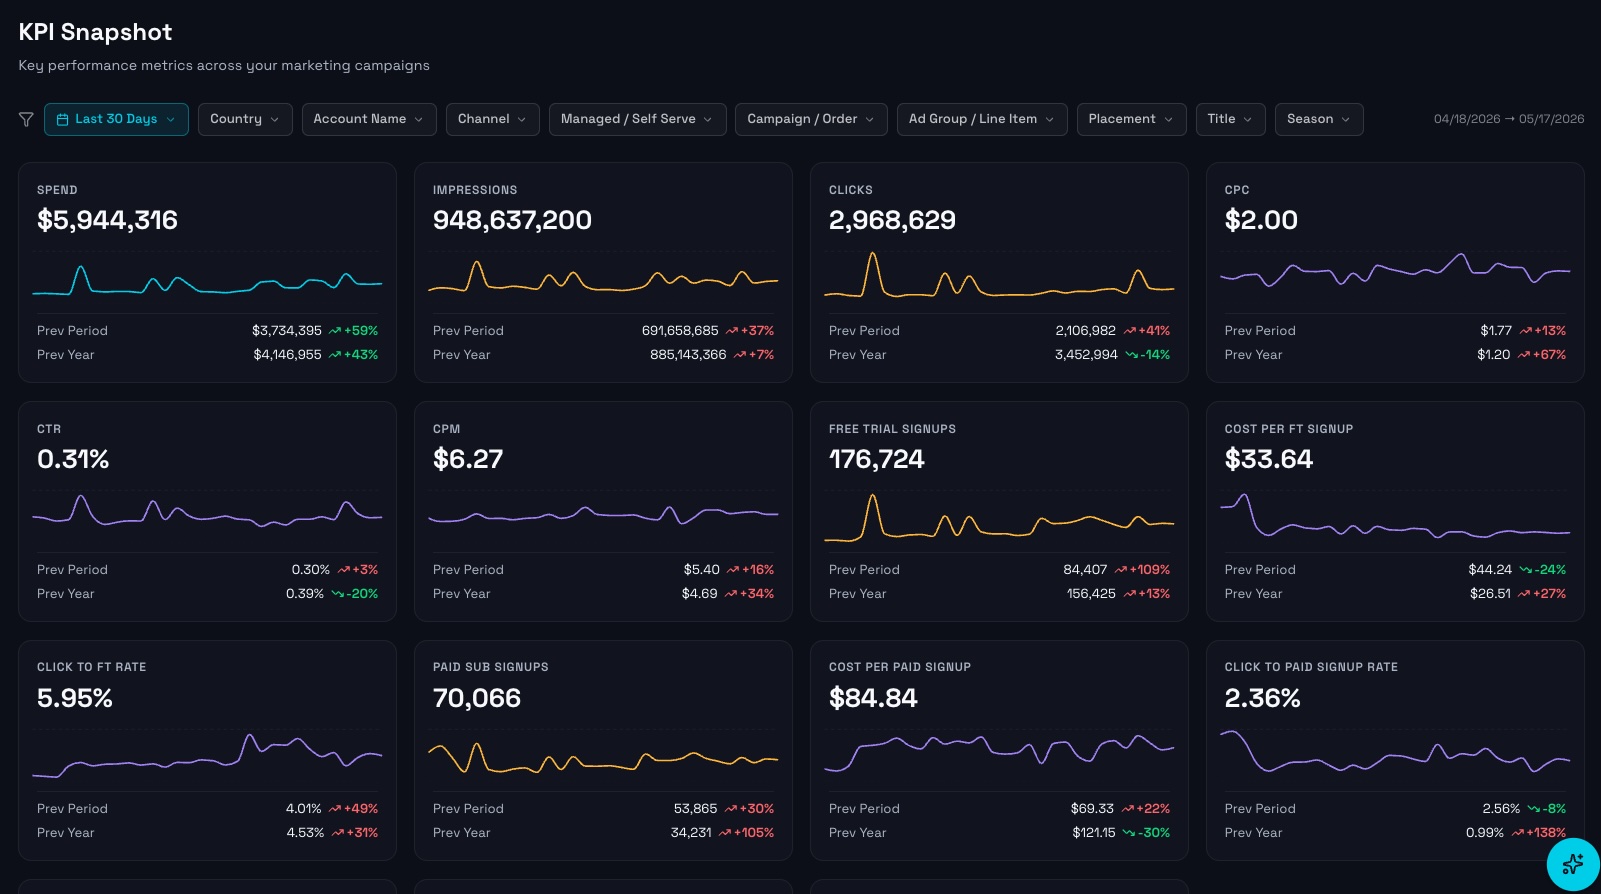This screenshot has width=1601, height=894.
Task: Click Paid Sub Signups prev period 53,865
Action: [x=696, y=809]
